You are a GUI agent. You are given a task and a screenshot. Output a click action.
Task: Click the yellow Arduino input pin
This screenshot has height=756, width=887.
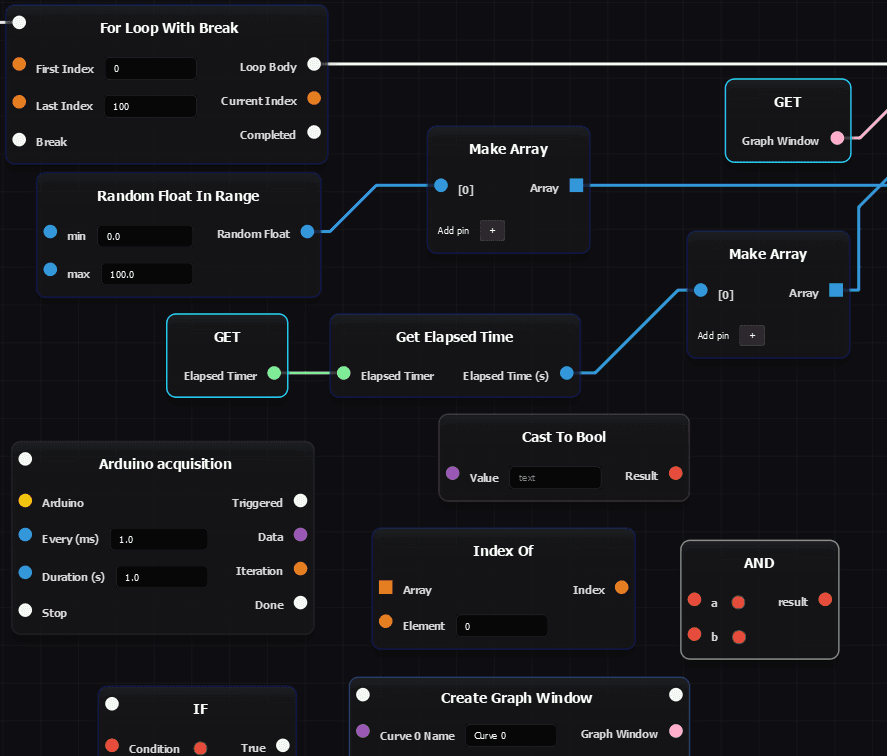pos(25,501)
